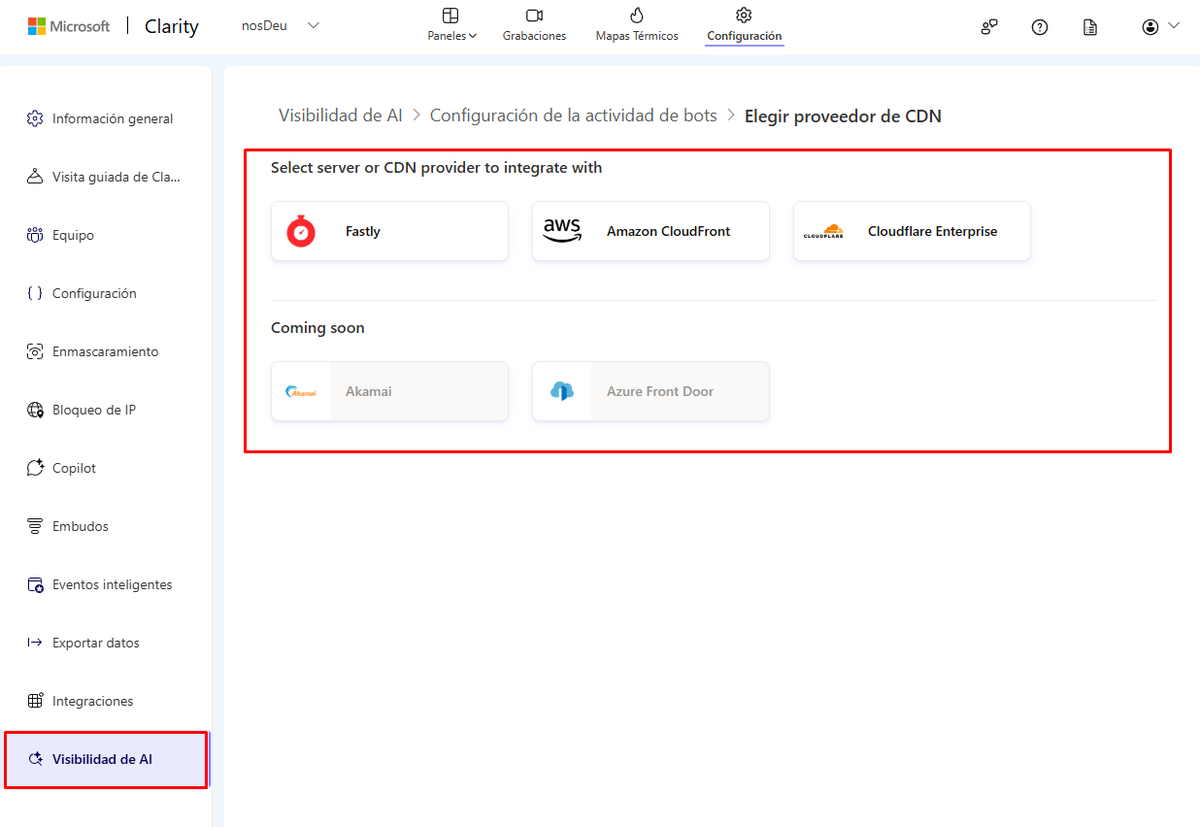Image resolution: width=1200 pixels, height=827 pixels.
Task: Click the Clarity product name
Action: pyautogui.click(x=171, y=27)
